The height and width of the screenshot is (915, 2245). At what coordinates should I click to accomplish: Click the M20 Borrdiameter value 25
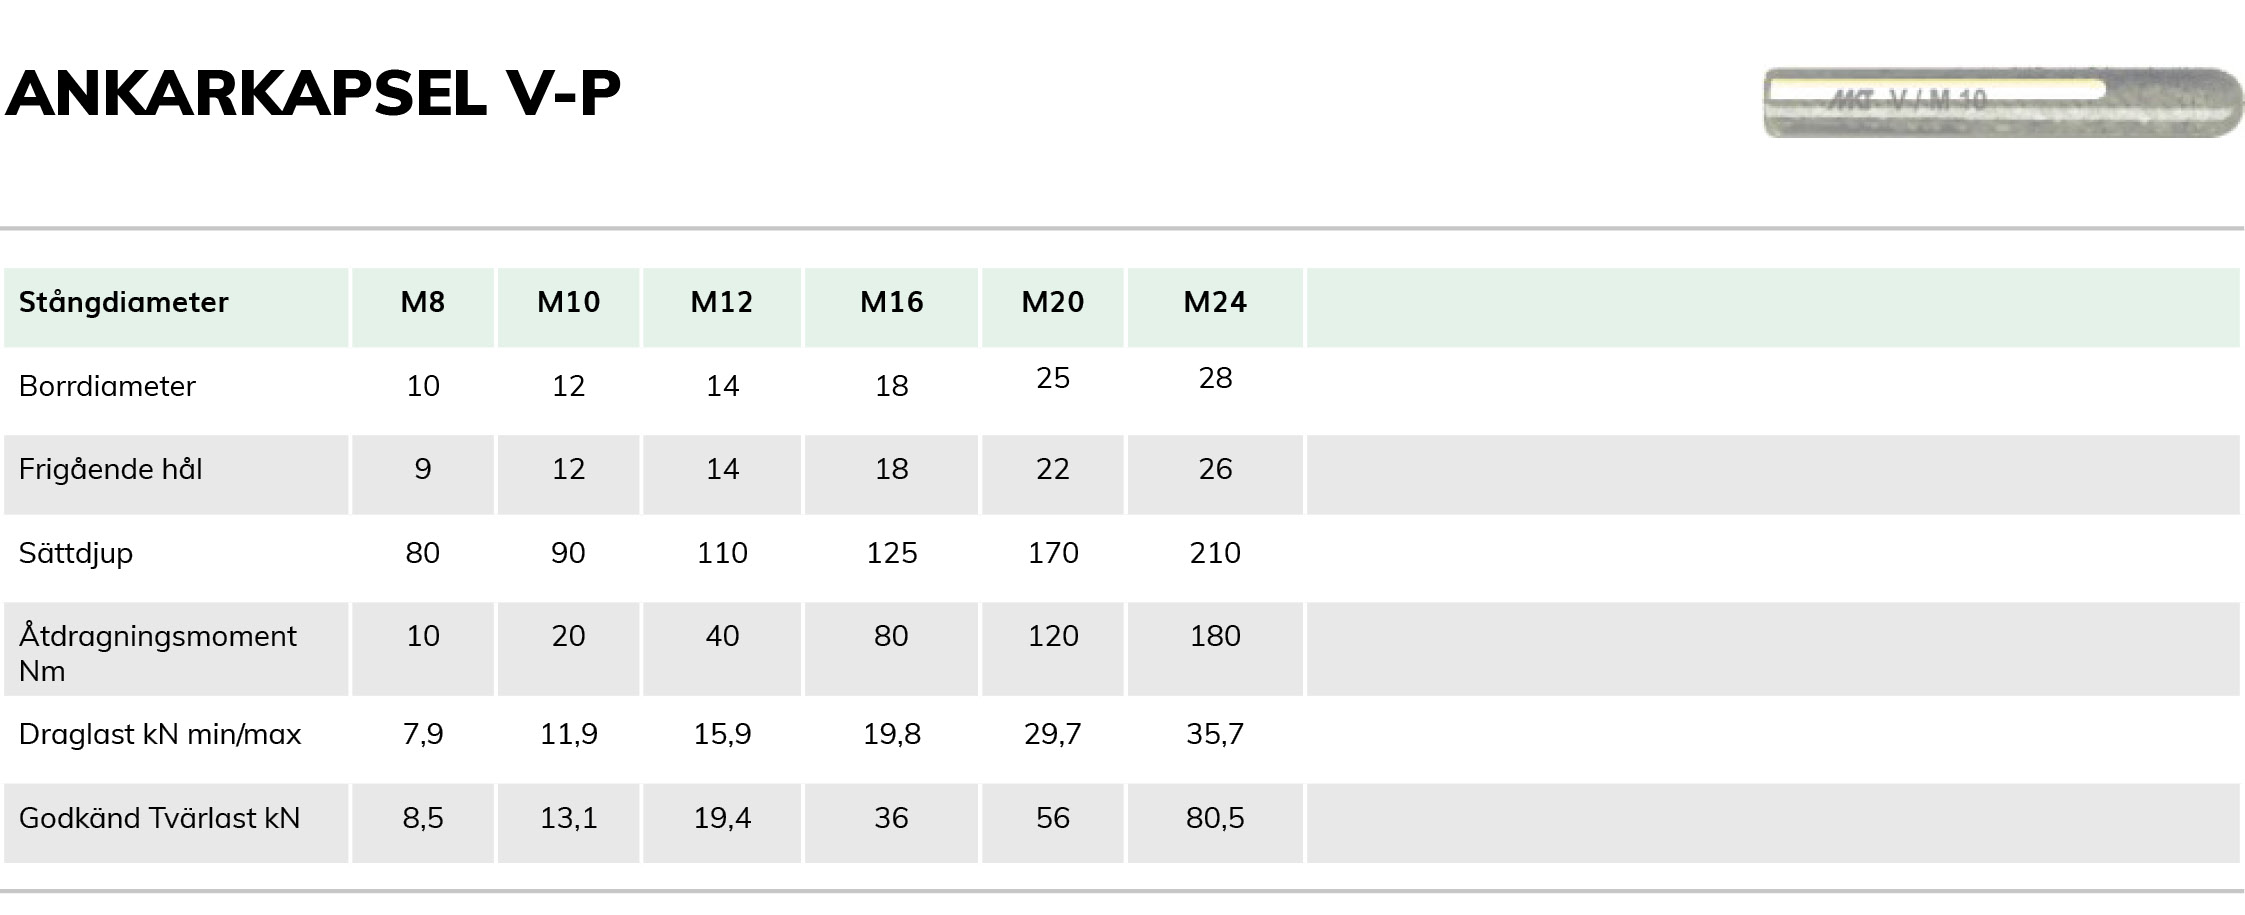(1053, 378)
